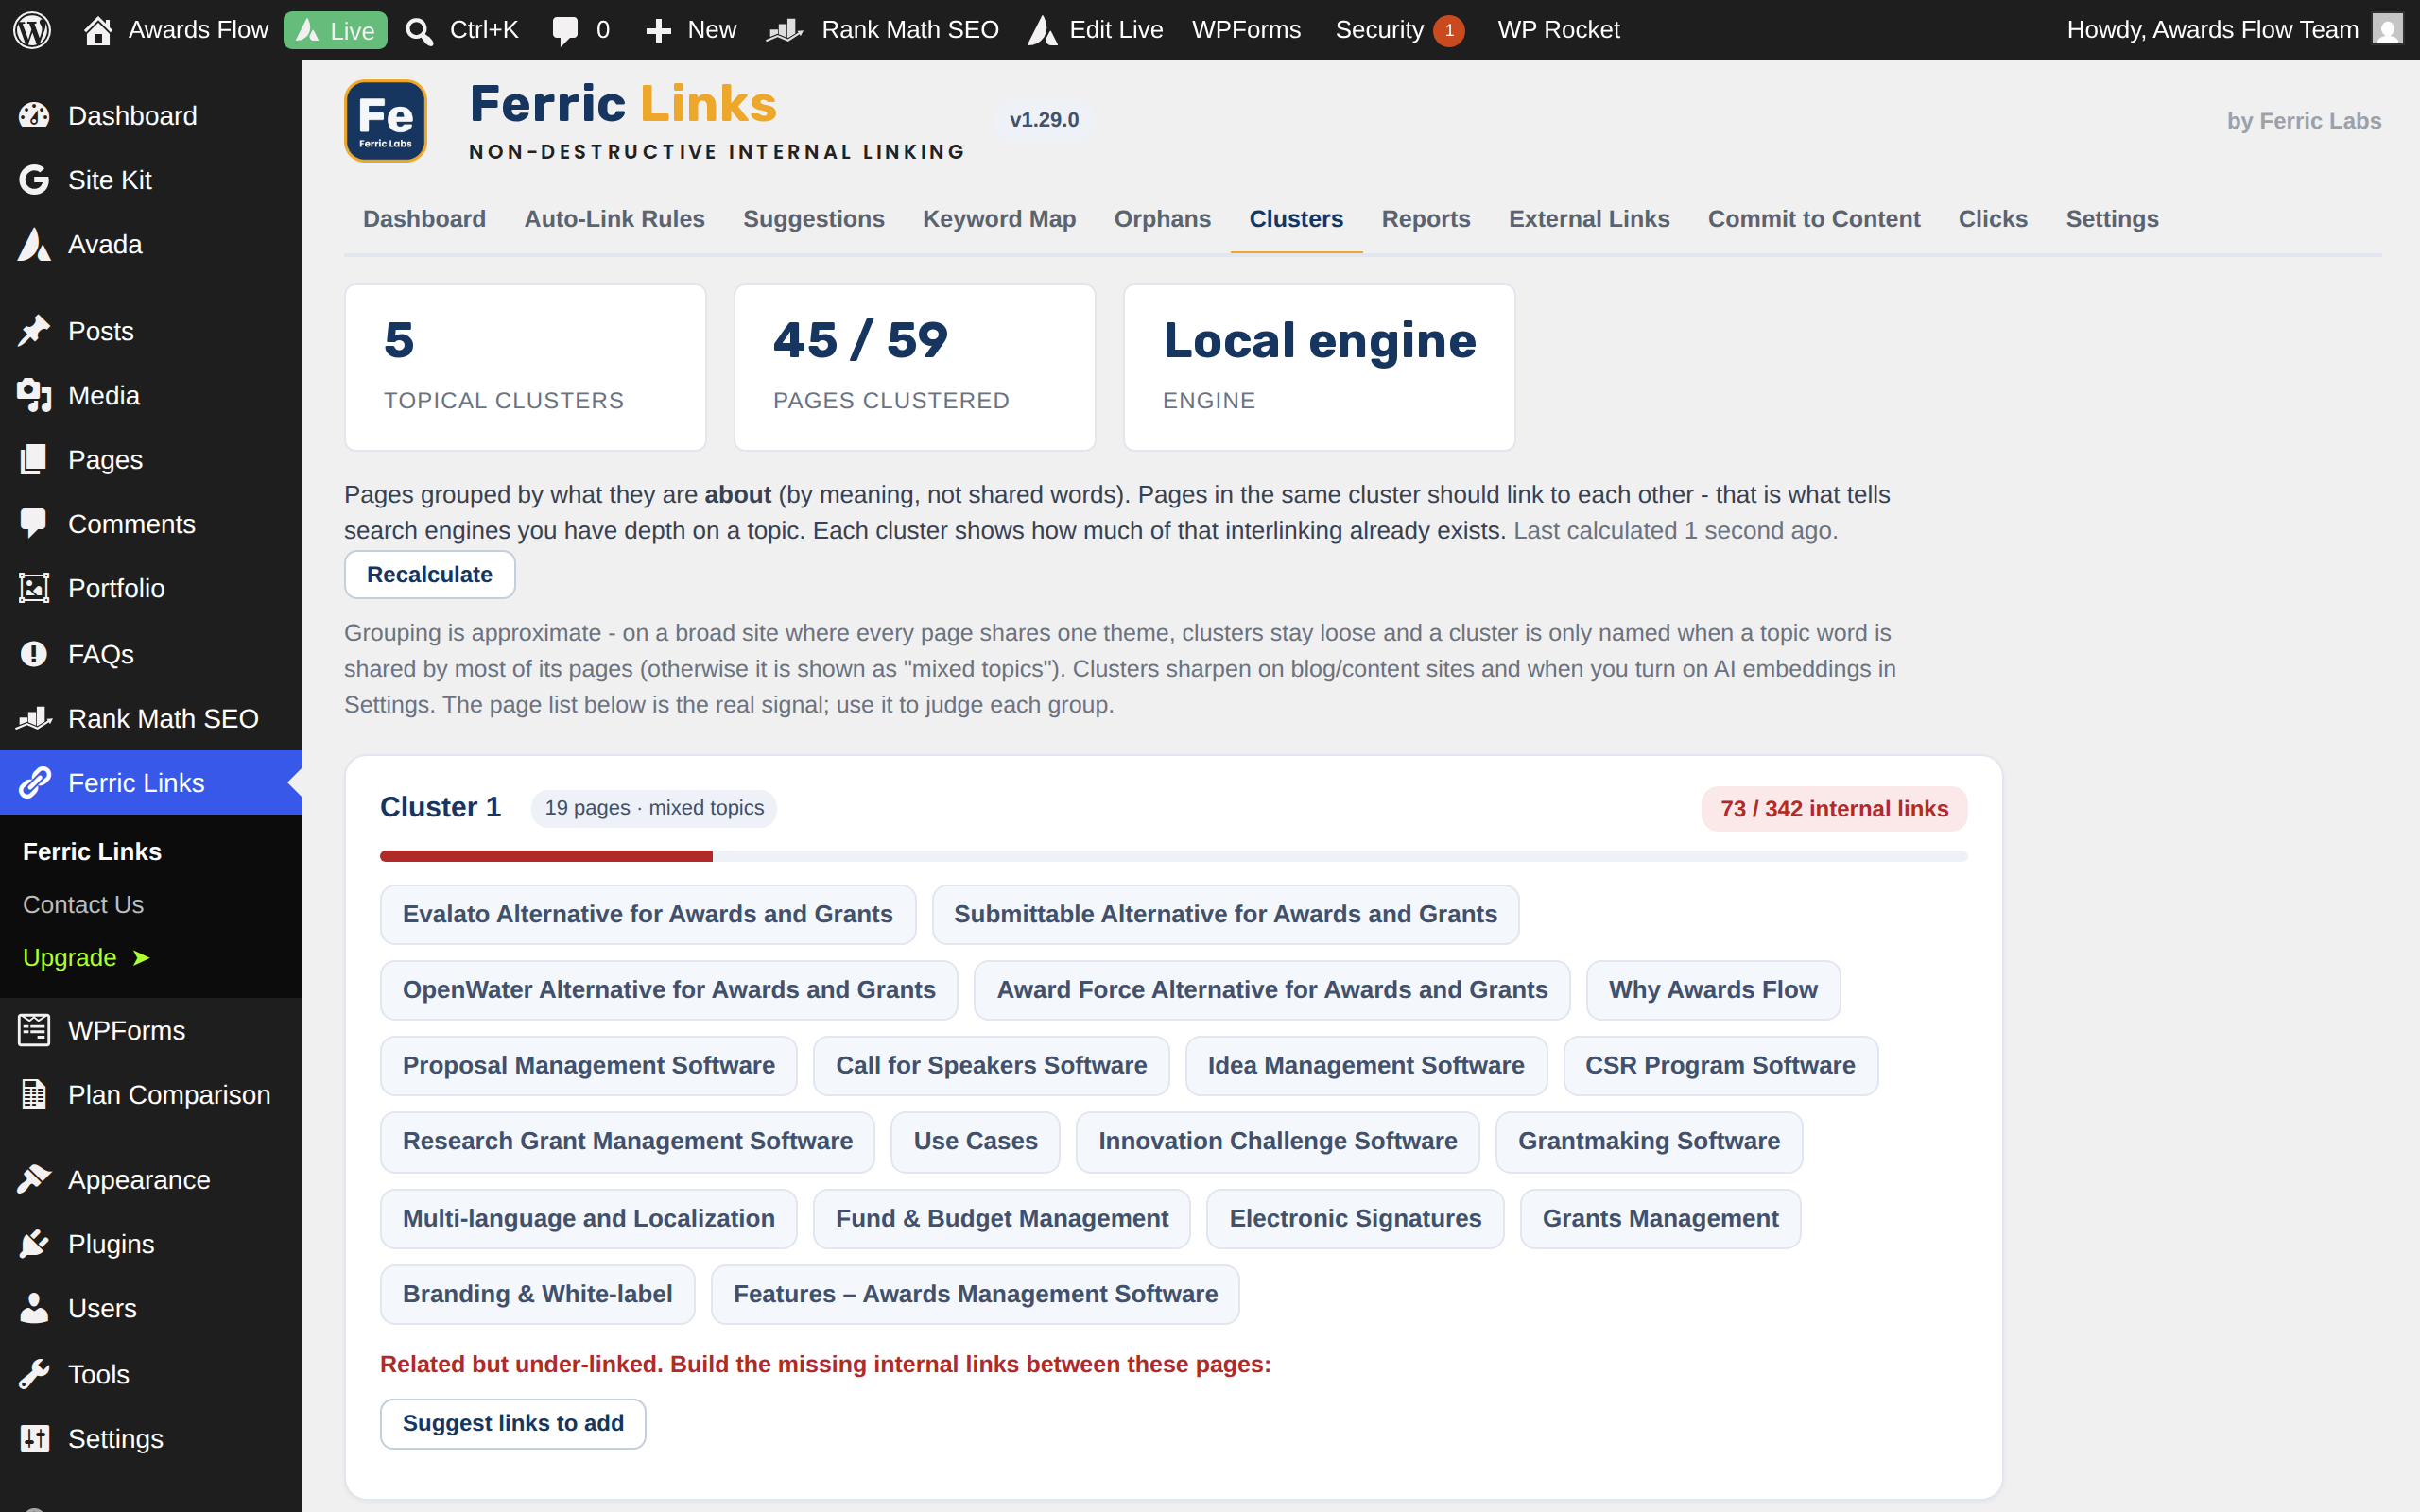Click the by Ferric Labs text
2420x1512 pixels.
2304,121
